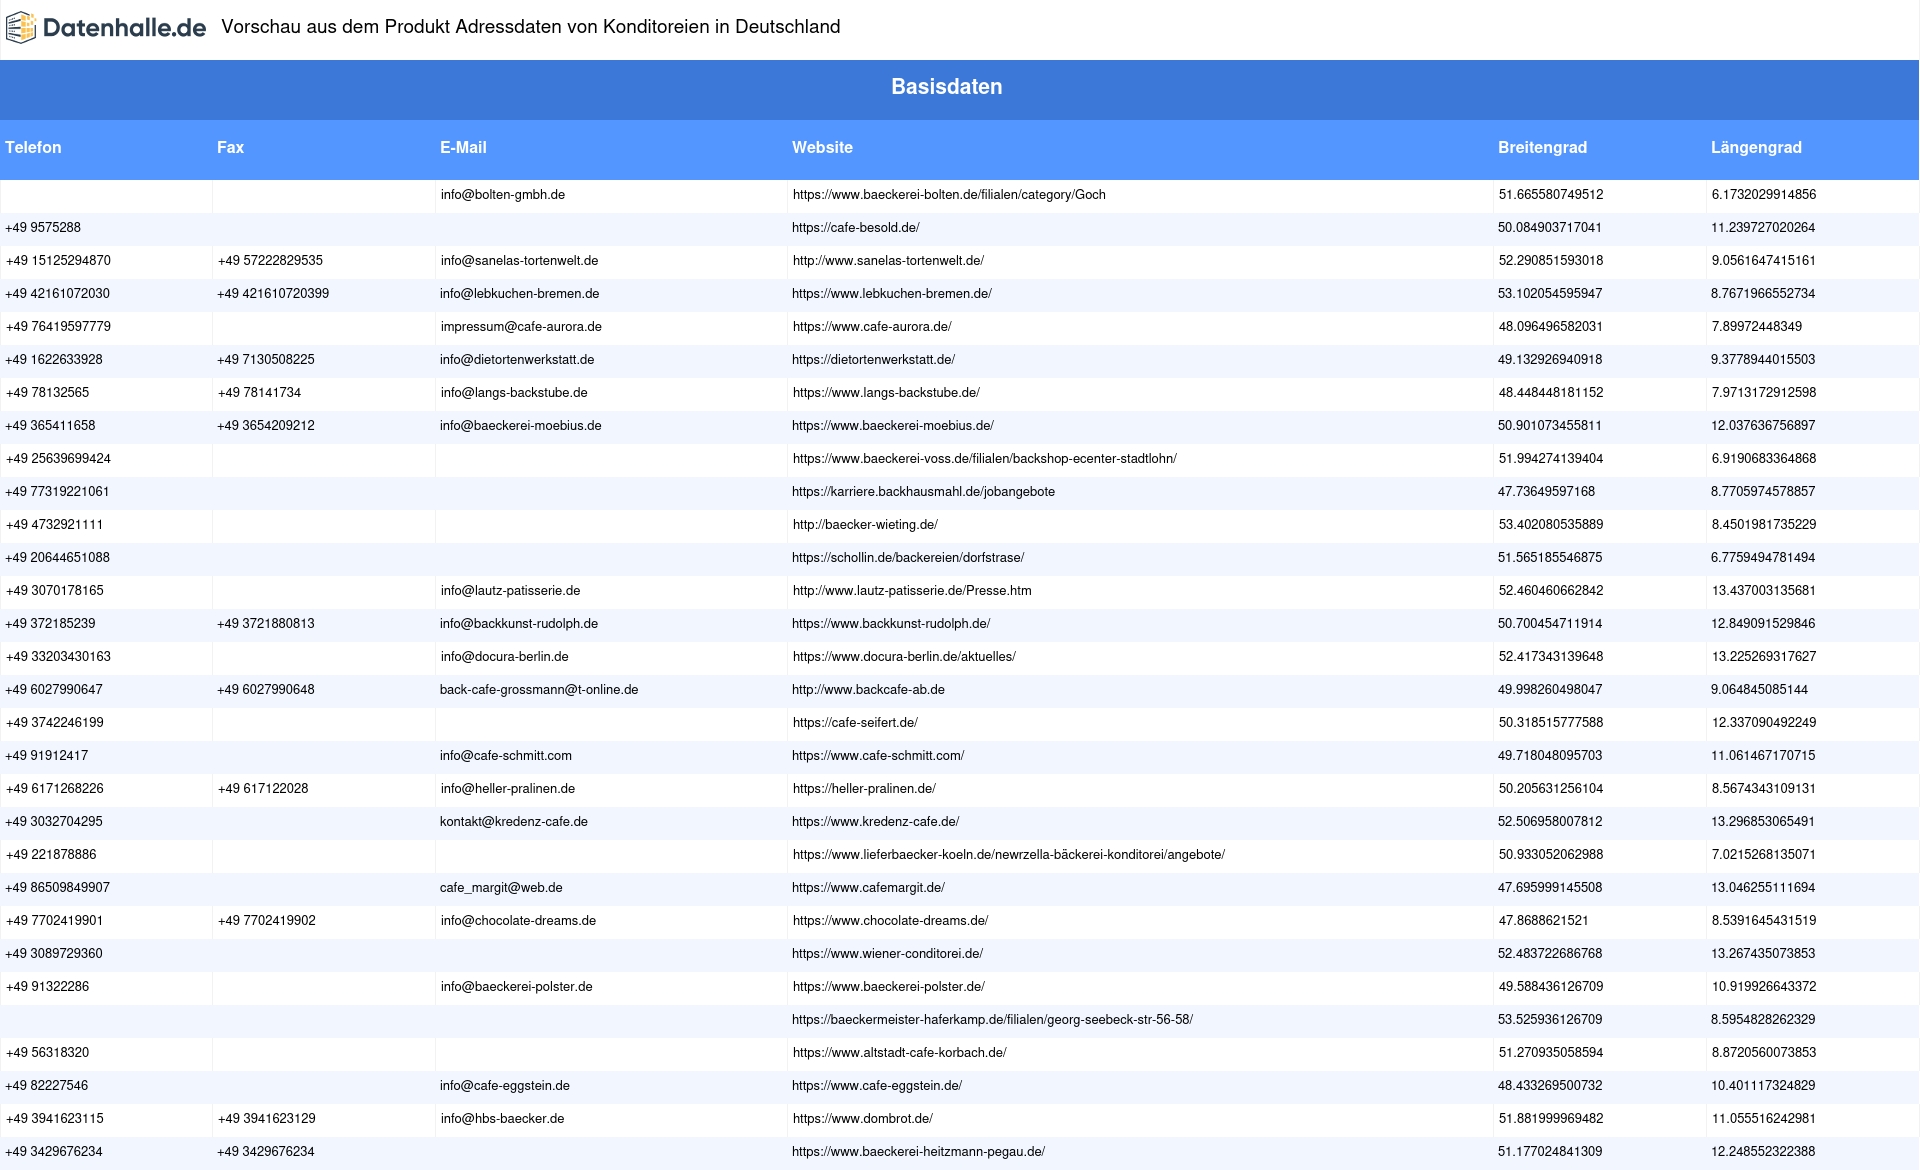Click the Website column header

point(822,147)
